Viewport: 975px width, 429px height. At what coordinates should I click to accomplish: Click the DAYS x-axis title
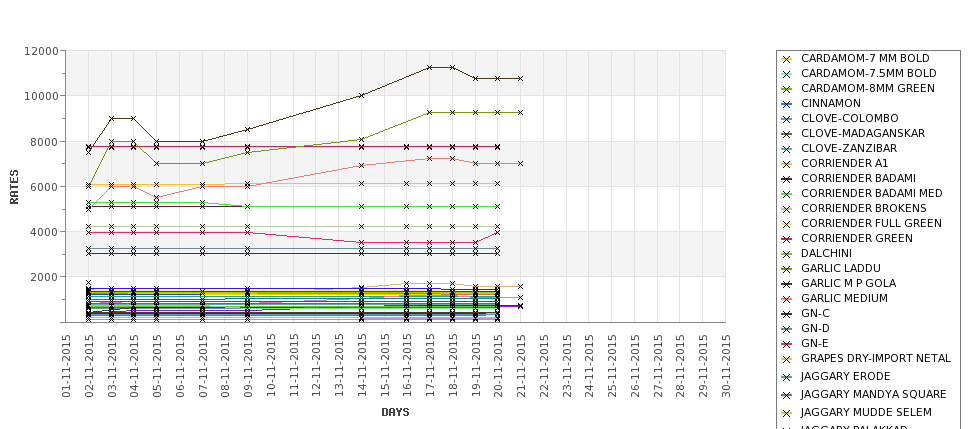[395, 412]
